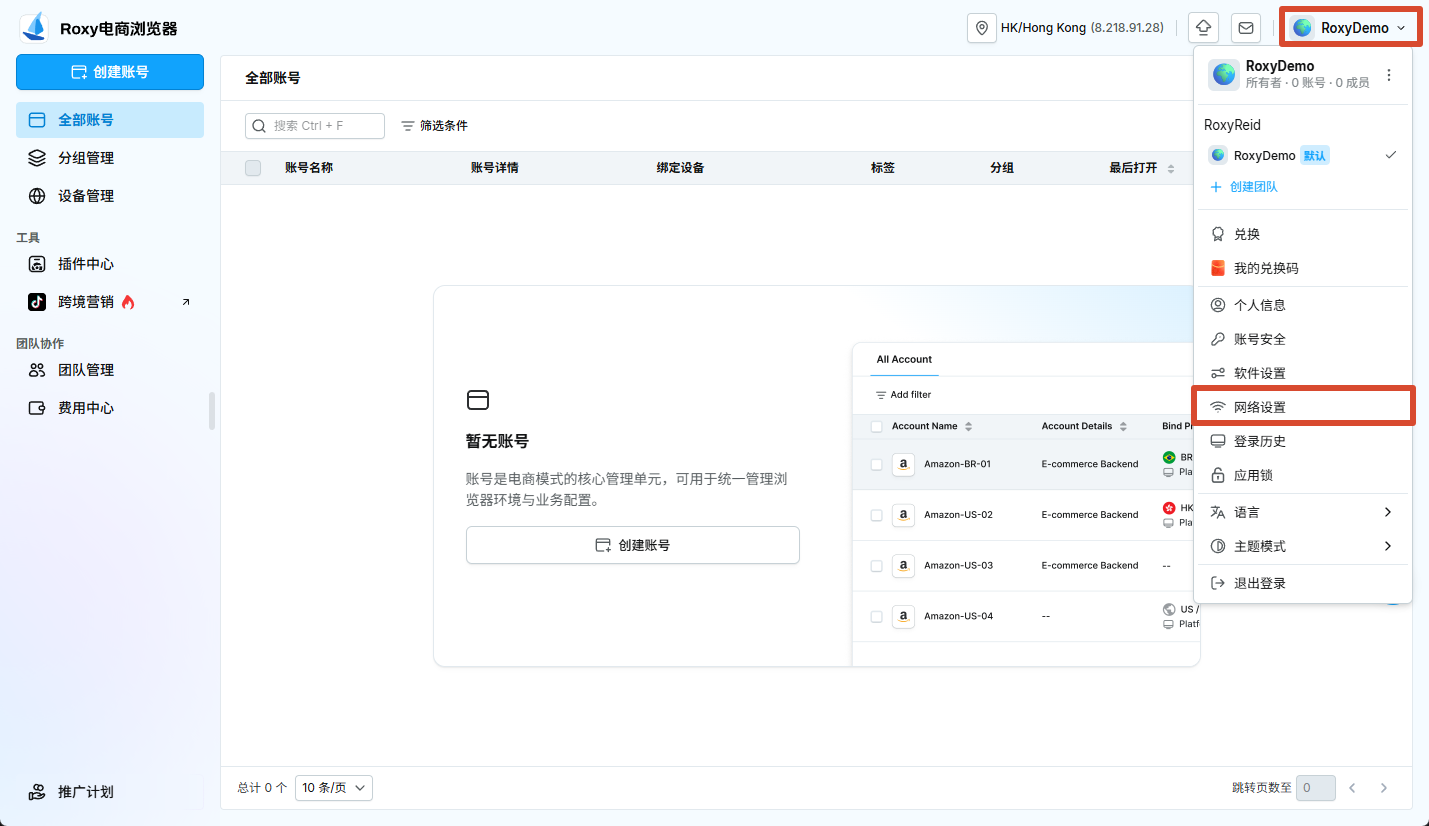Click the location pin icon in header
The width and height of the screenshot is (1429, 826).
(x=982, y=28)
